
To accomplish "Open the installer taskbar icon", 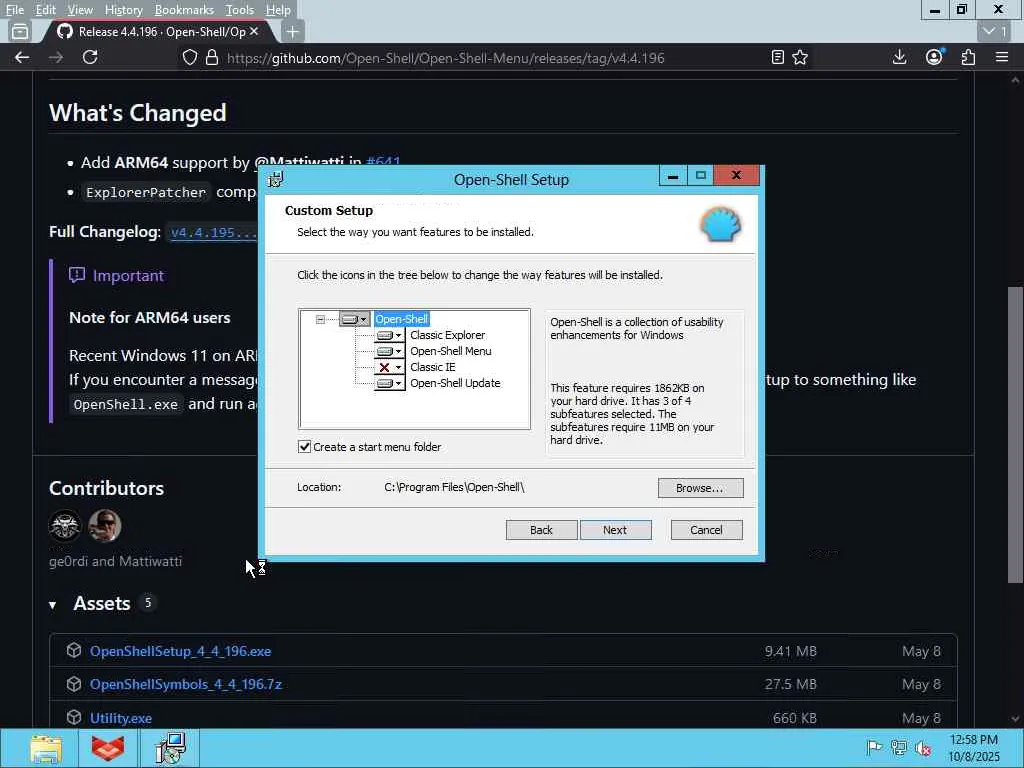I will 170,748.
